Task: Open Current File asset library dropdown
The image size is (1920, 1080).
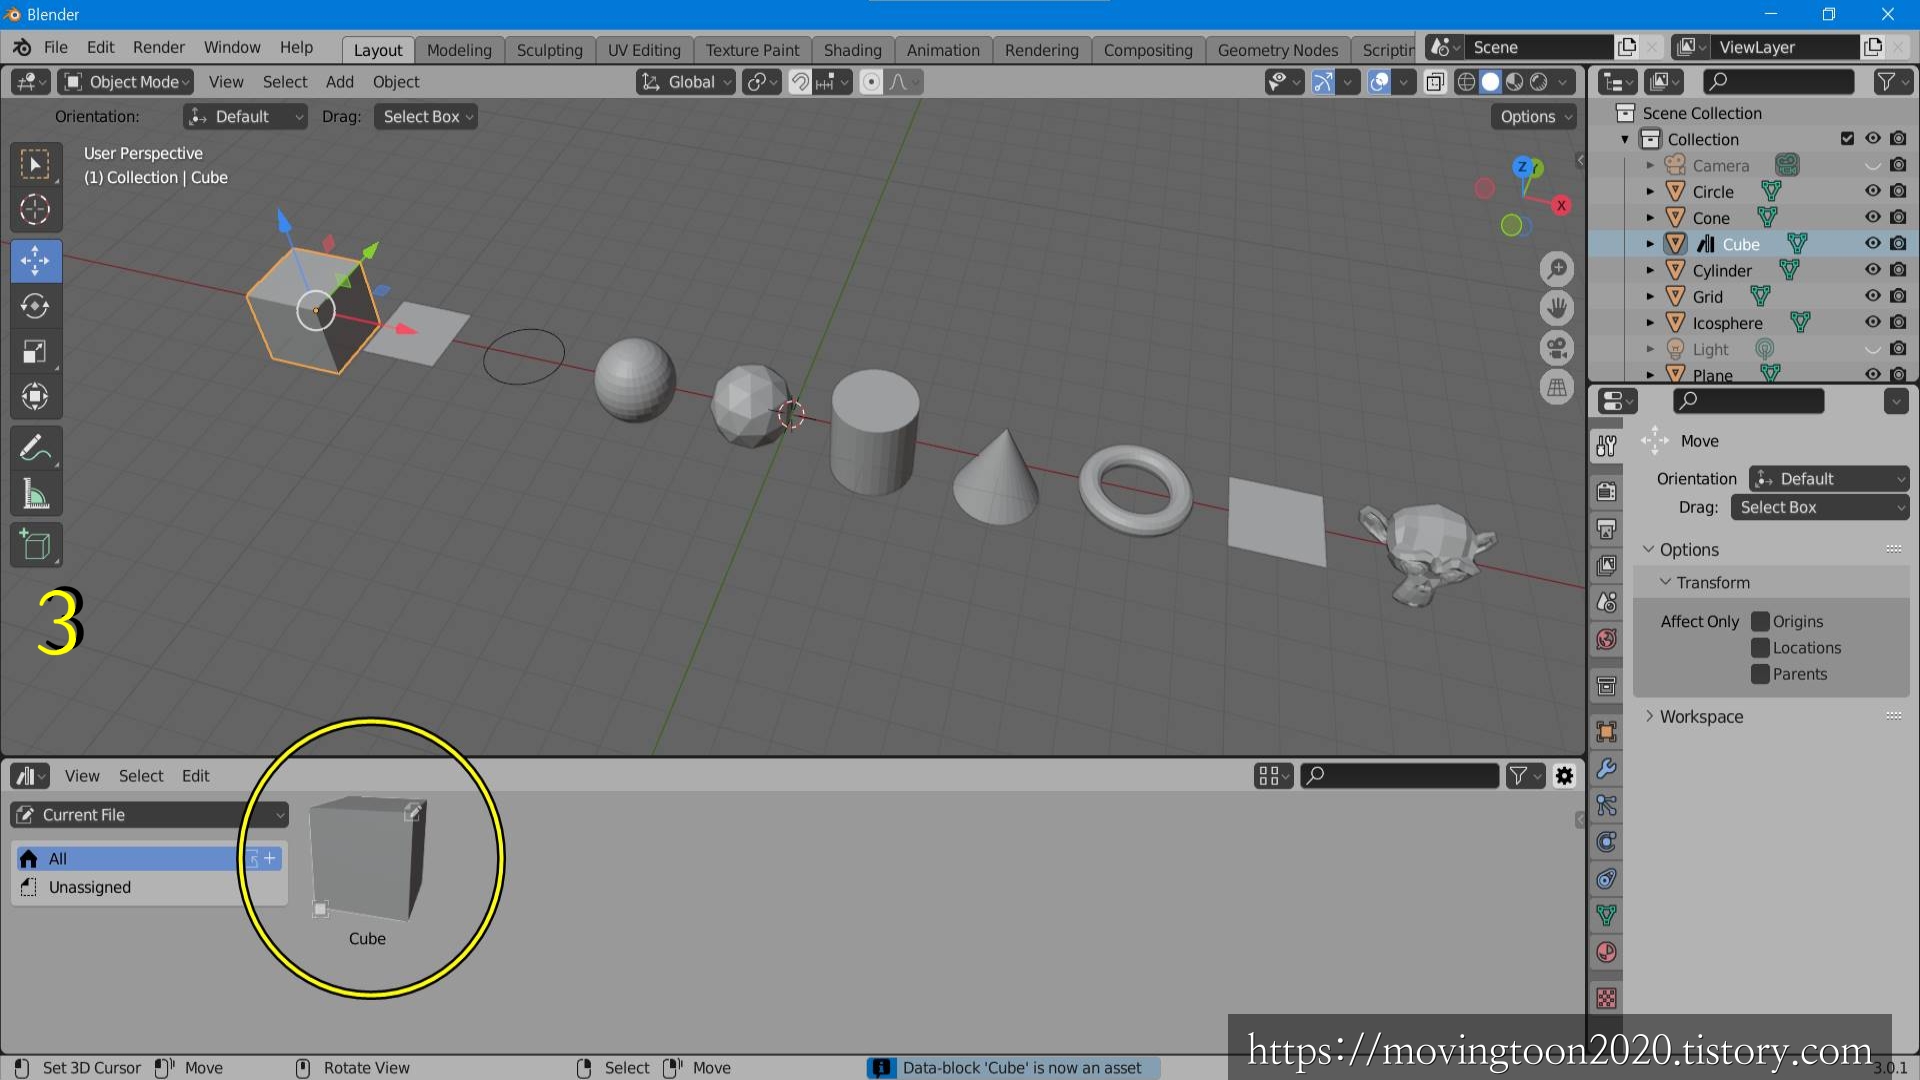Action: (150, 815)
